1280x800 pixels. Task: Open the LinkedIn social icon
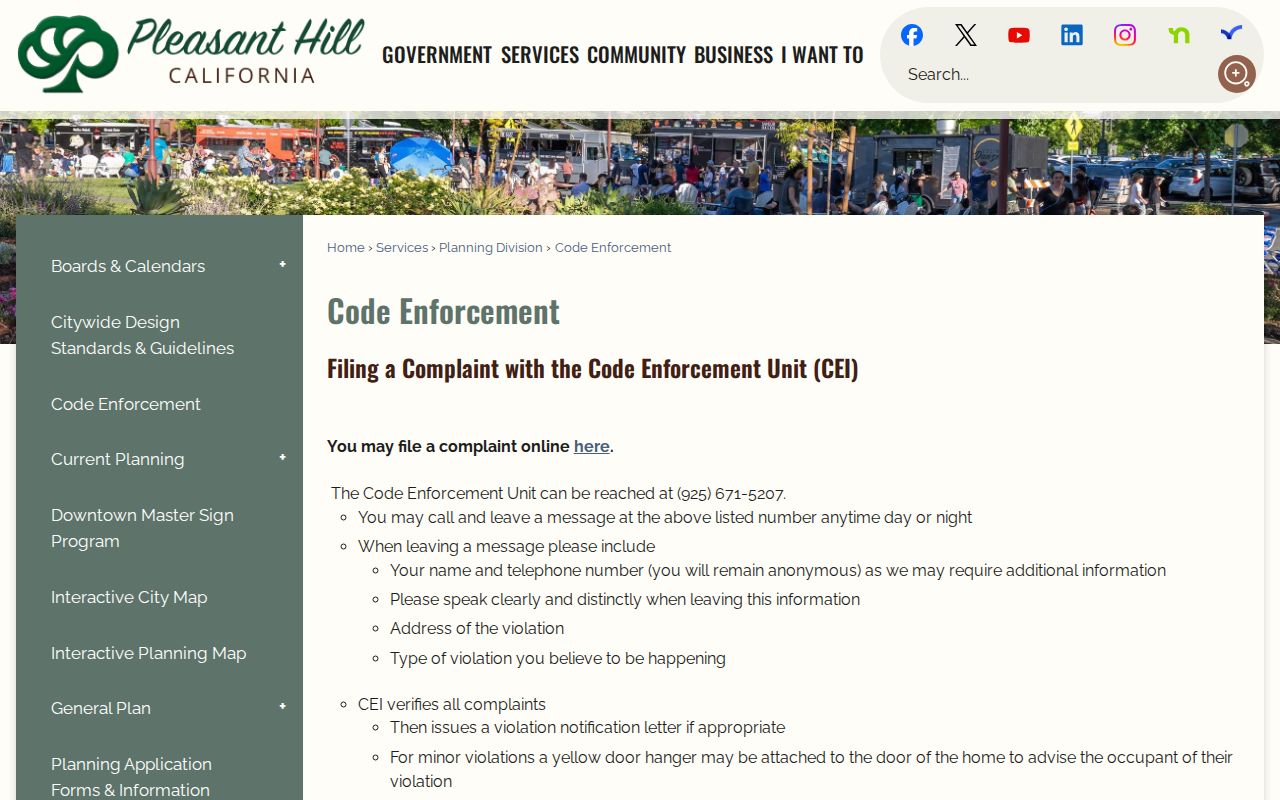(x=1072, y=35)
